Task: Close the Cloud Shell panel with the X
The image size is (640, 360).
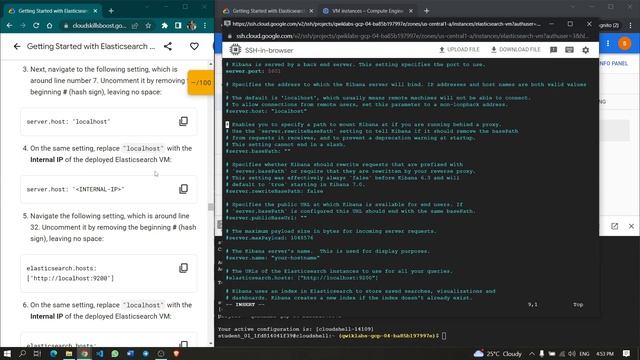Action: [x=631, y=226]
